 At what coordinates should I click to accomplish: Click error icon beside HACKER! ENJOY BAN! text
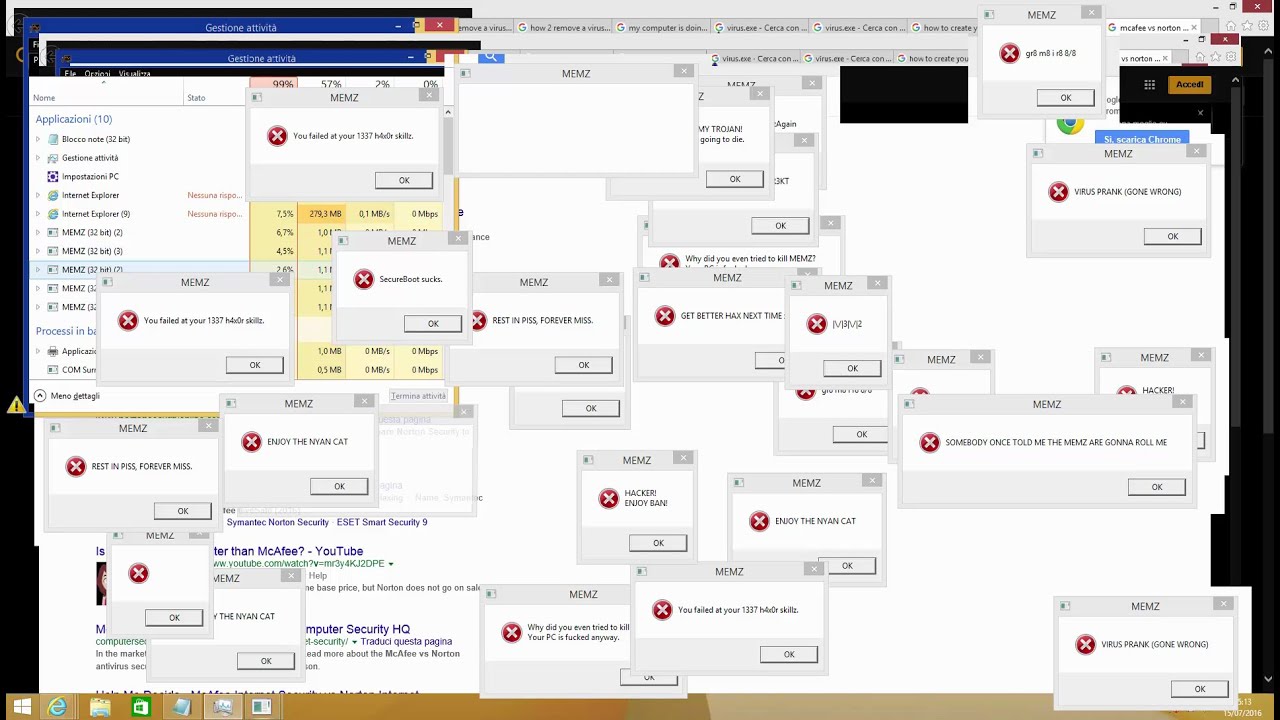(609, 499)
